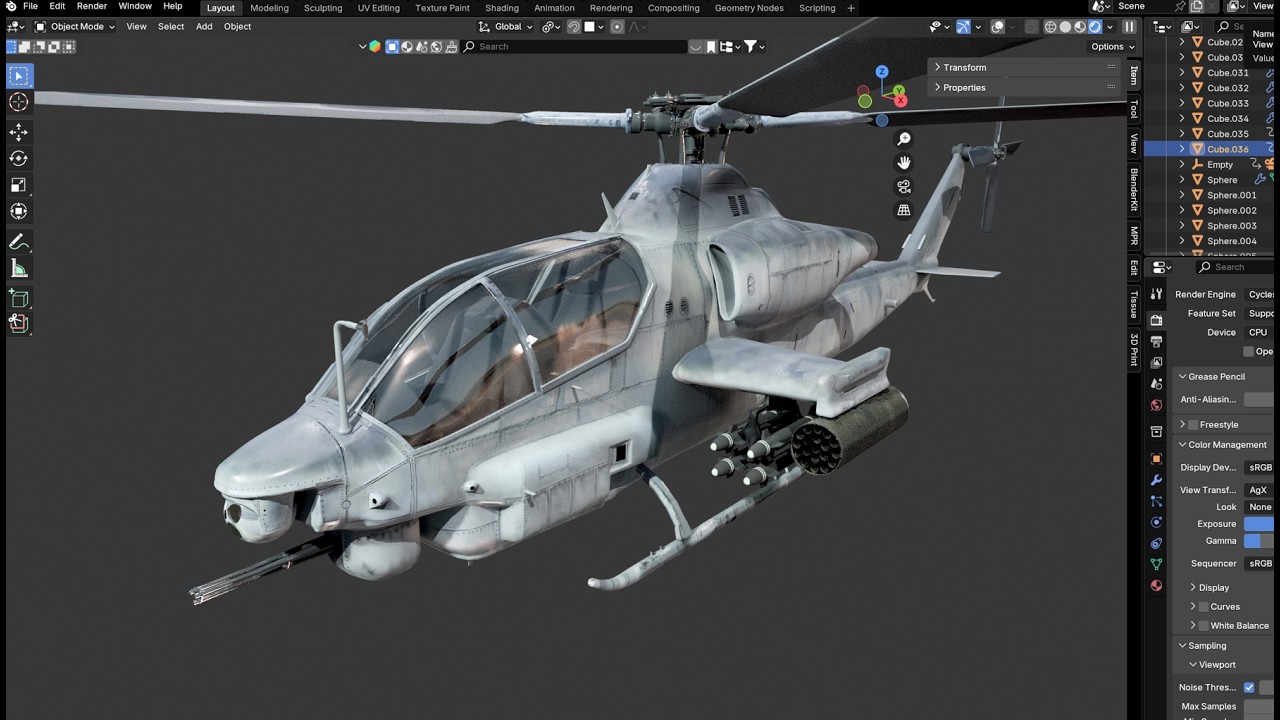Open the File menu

(30, 7)
